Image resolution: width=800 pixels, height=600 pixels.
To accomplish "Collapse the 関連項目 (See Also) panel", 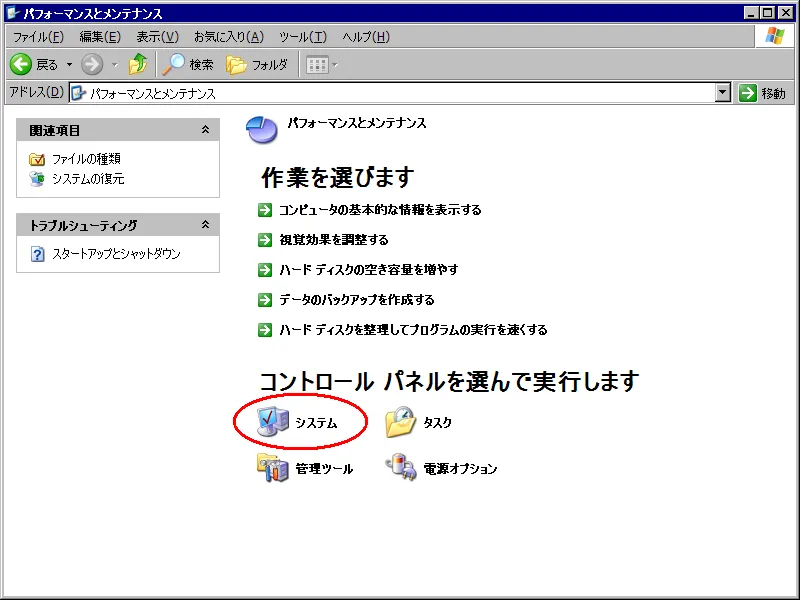I will pos(207,129).
